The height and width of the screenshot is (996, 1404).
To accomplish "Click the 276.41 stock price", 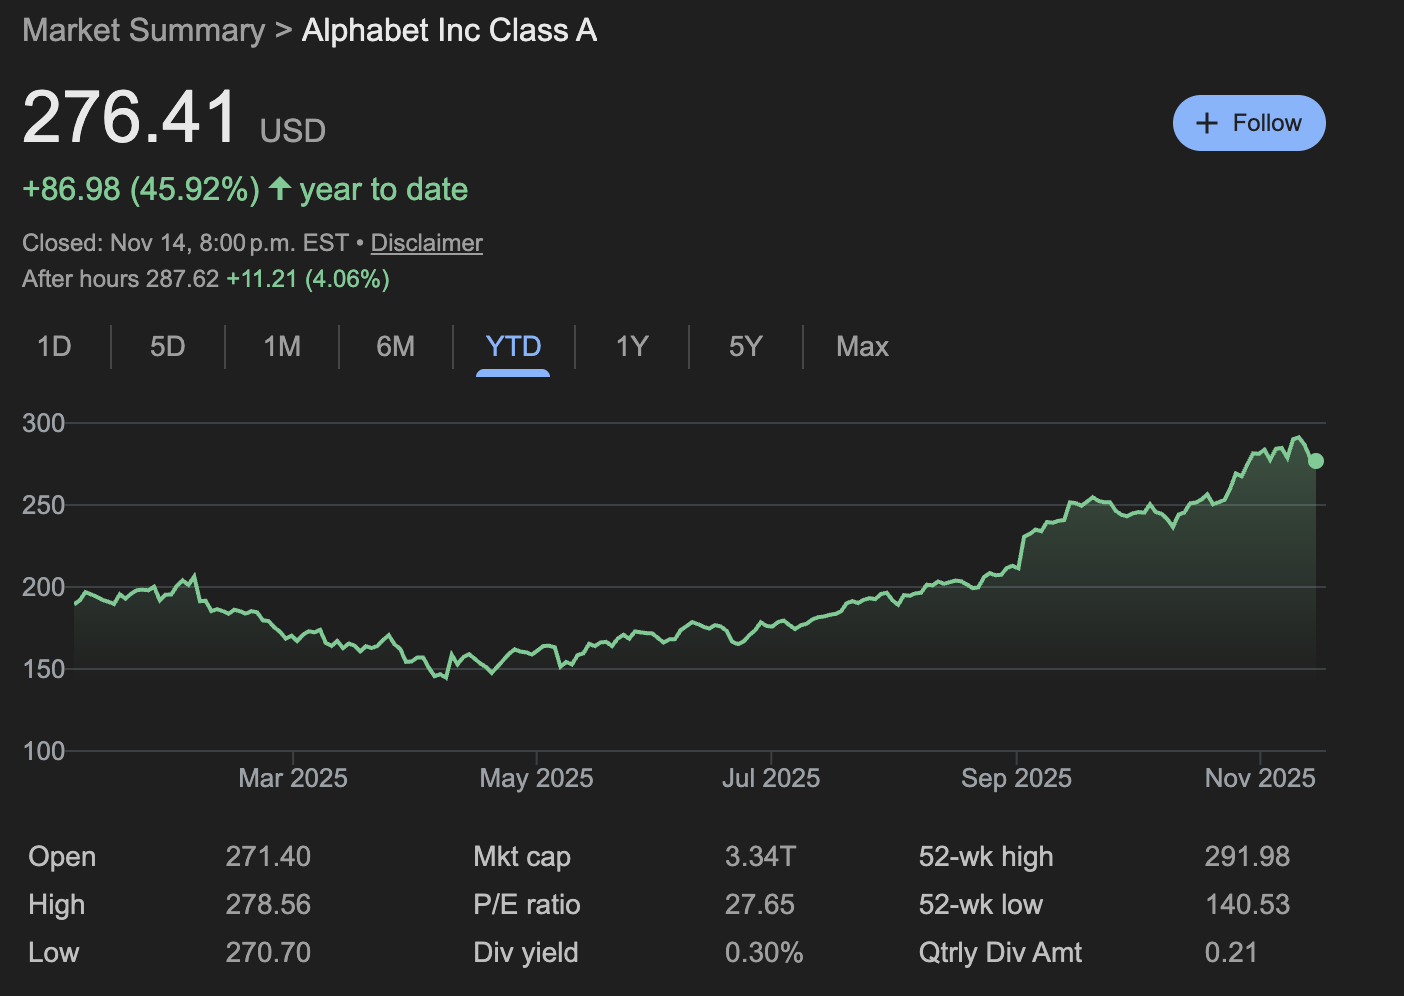I will tap(130, 118).
